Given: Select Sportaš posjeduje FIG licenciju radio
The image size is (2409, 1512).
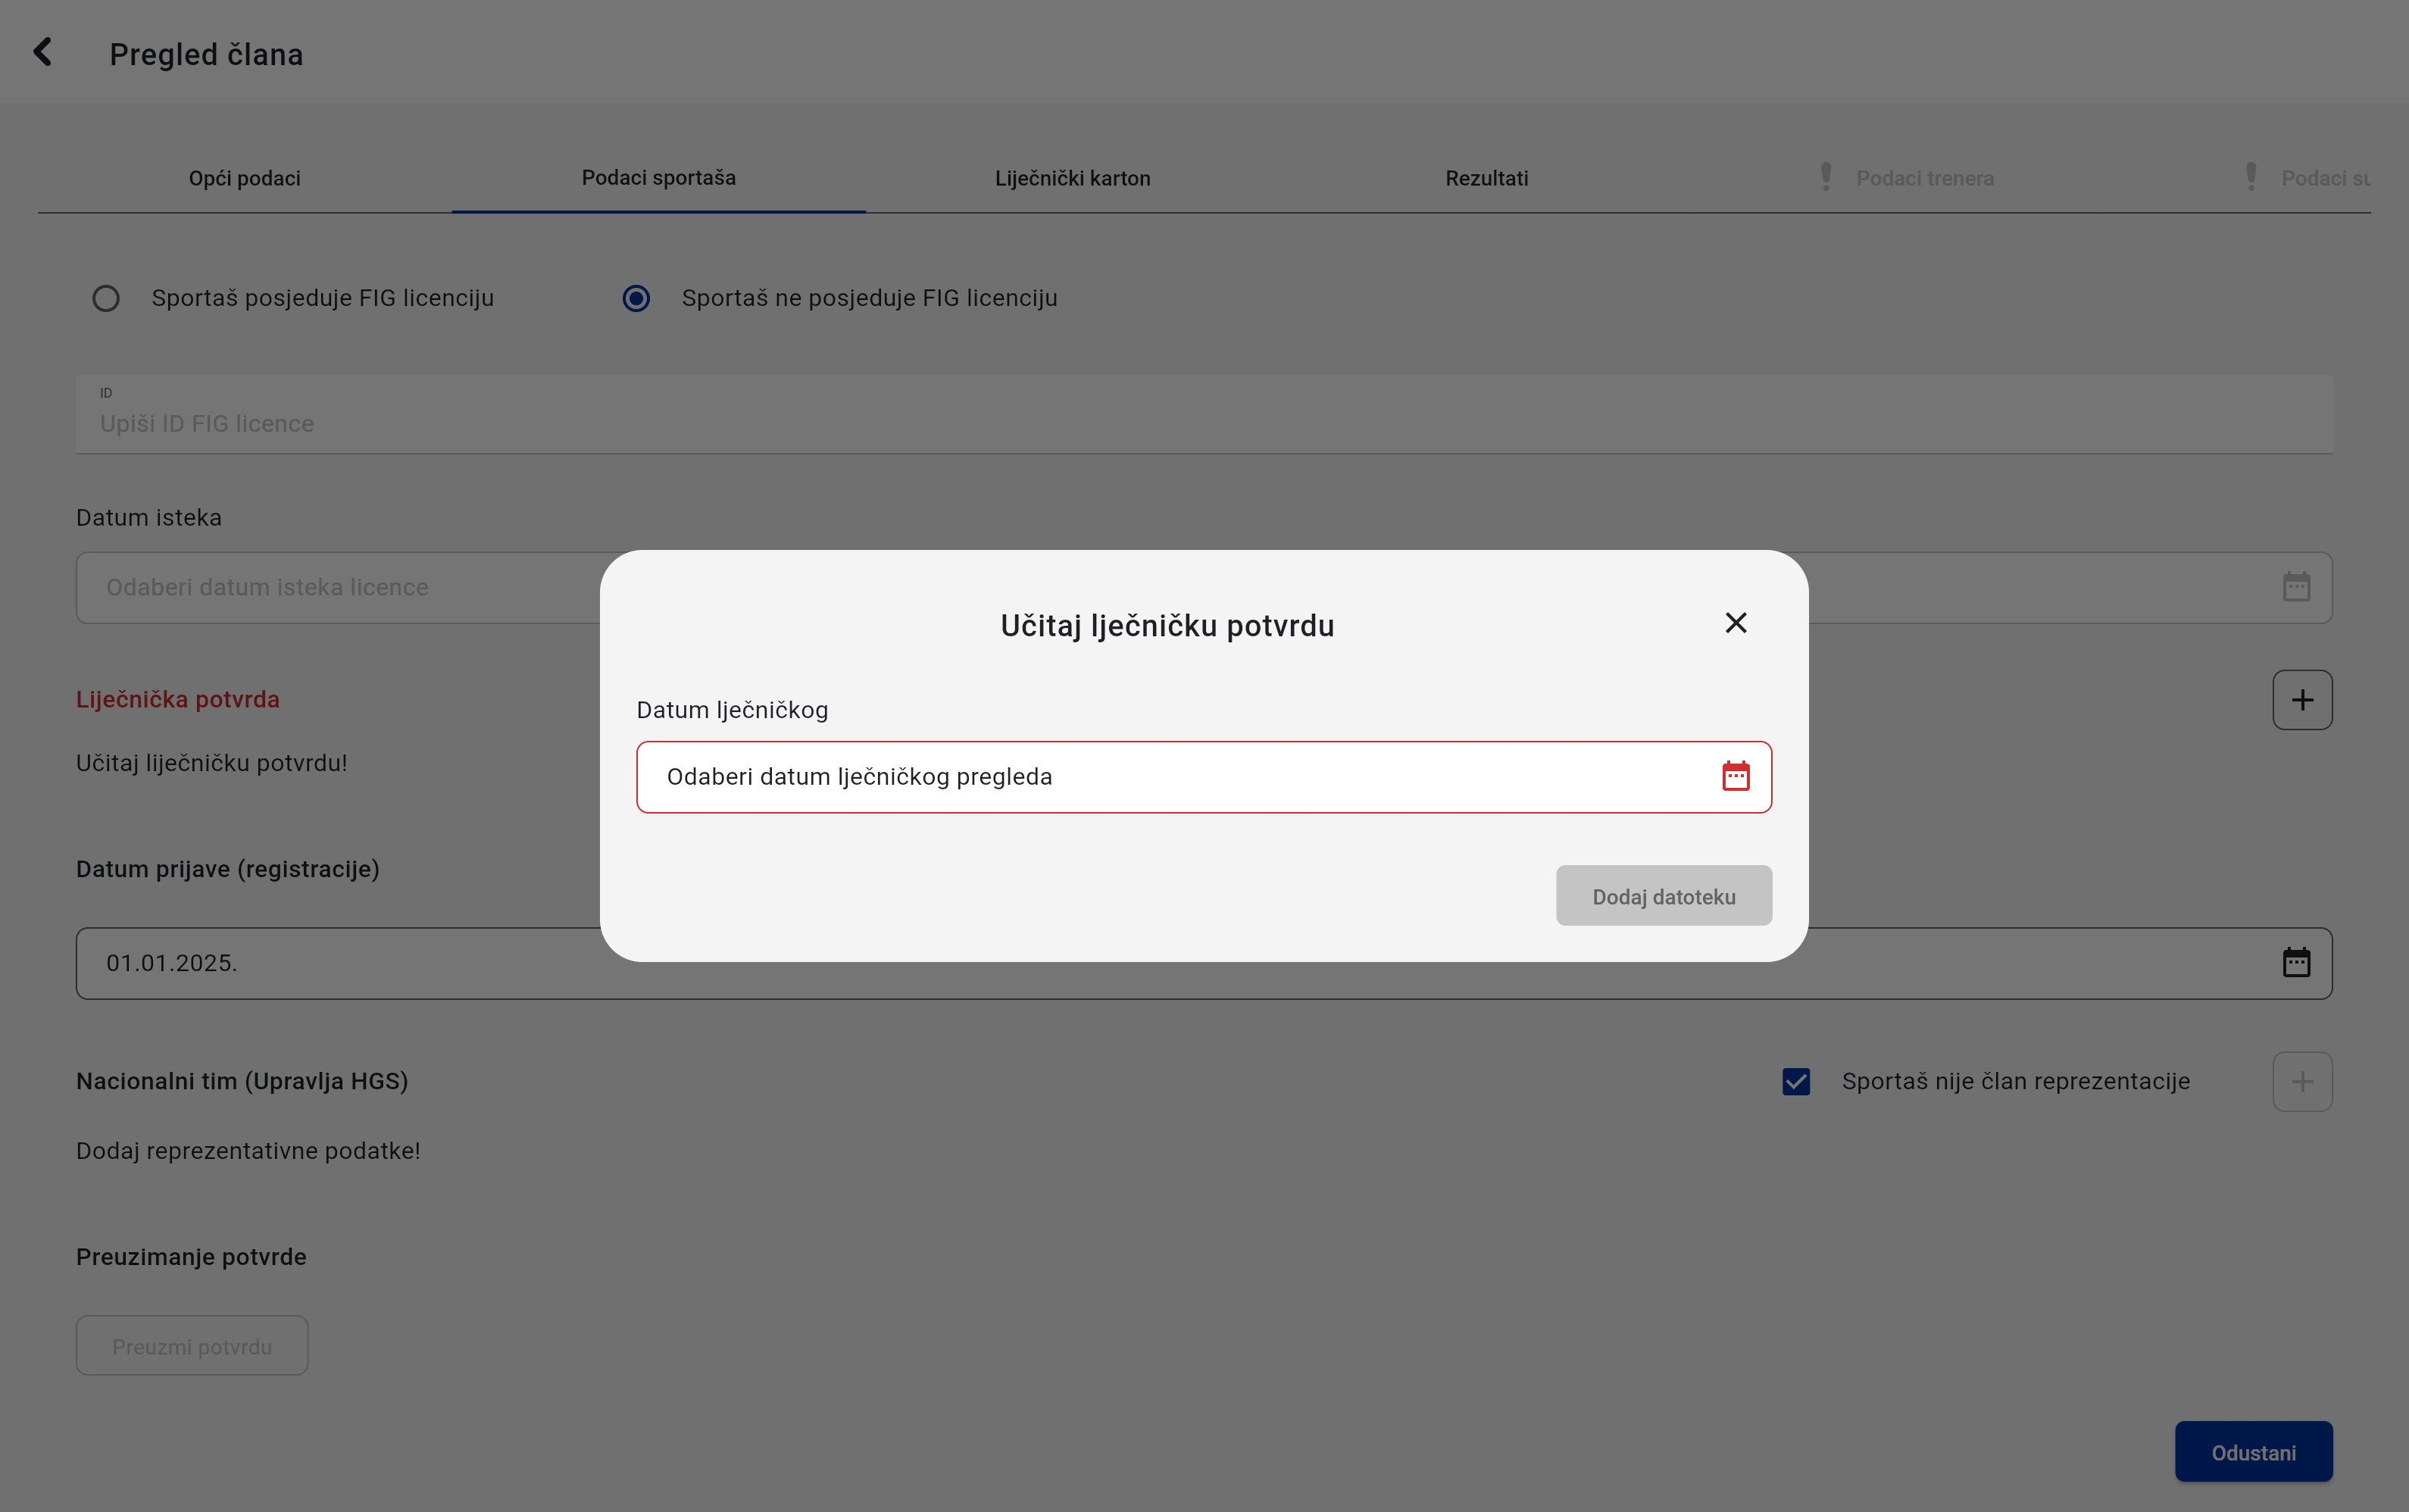Looking at the screenshot, I should pyautogui.click(x=106, y=298).
